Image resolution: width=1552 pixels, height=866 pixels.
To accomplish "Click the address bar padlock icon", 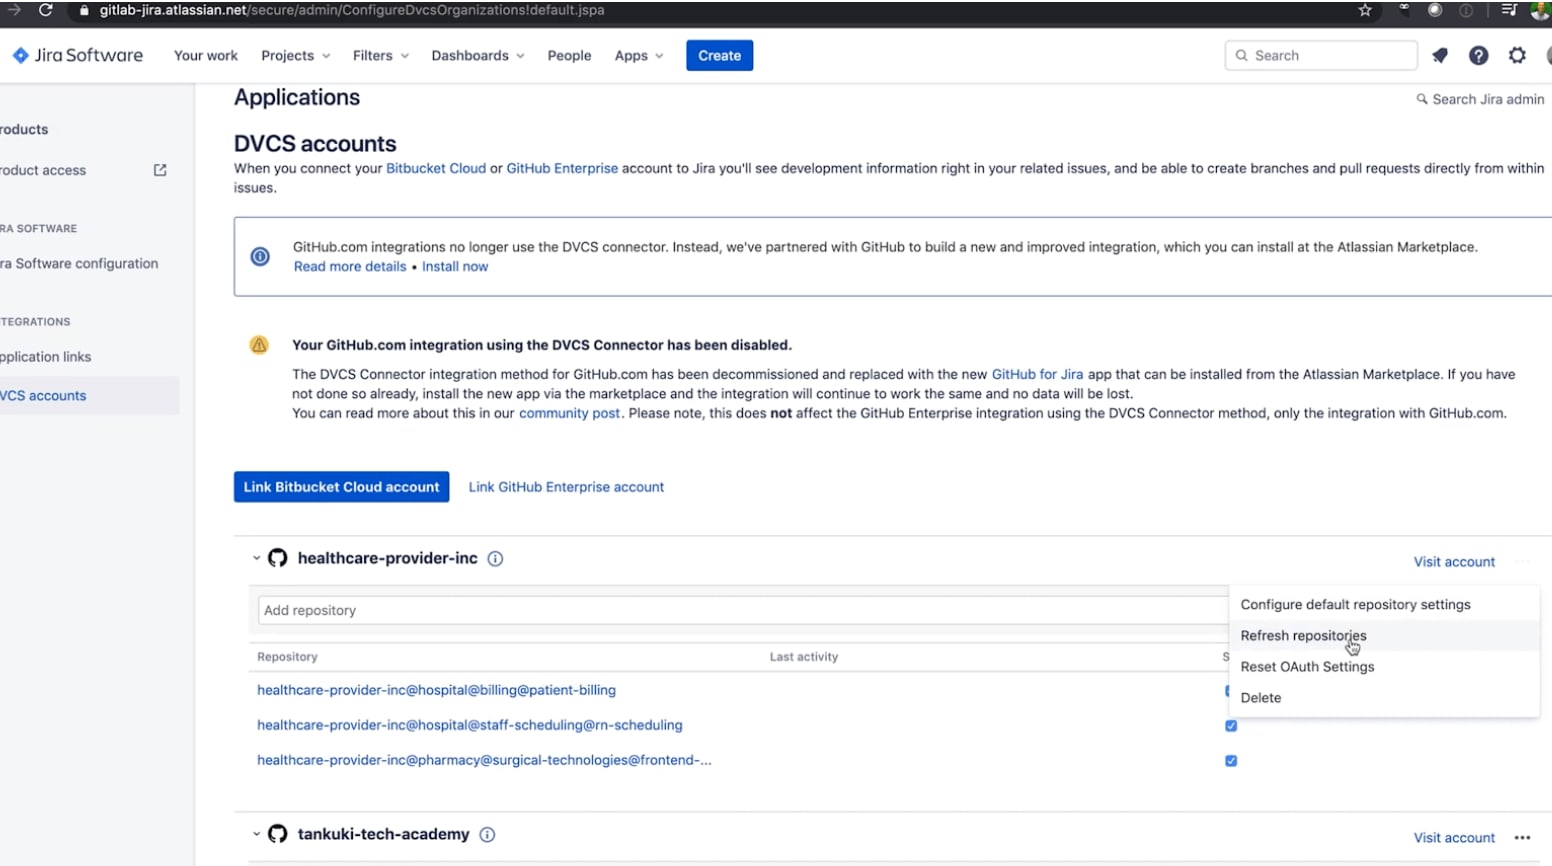I will pyautogui.click(x=84, y=10).
